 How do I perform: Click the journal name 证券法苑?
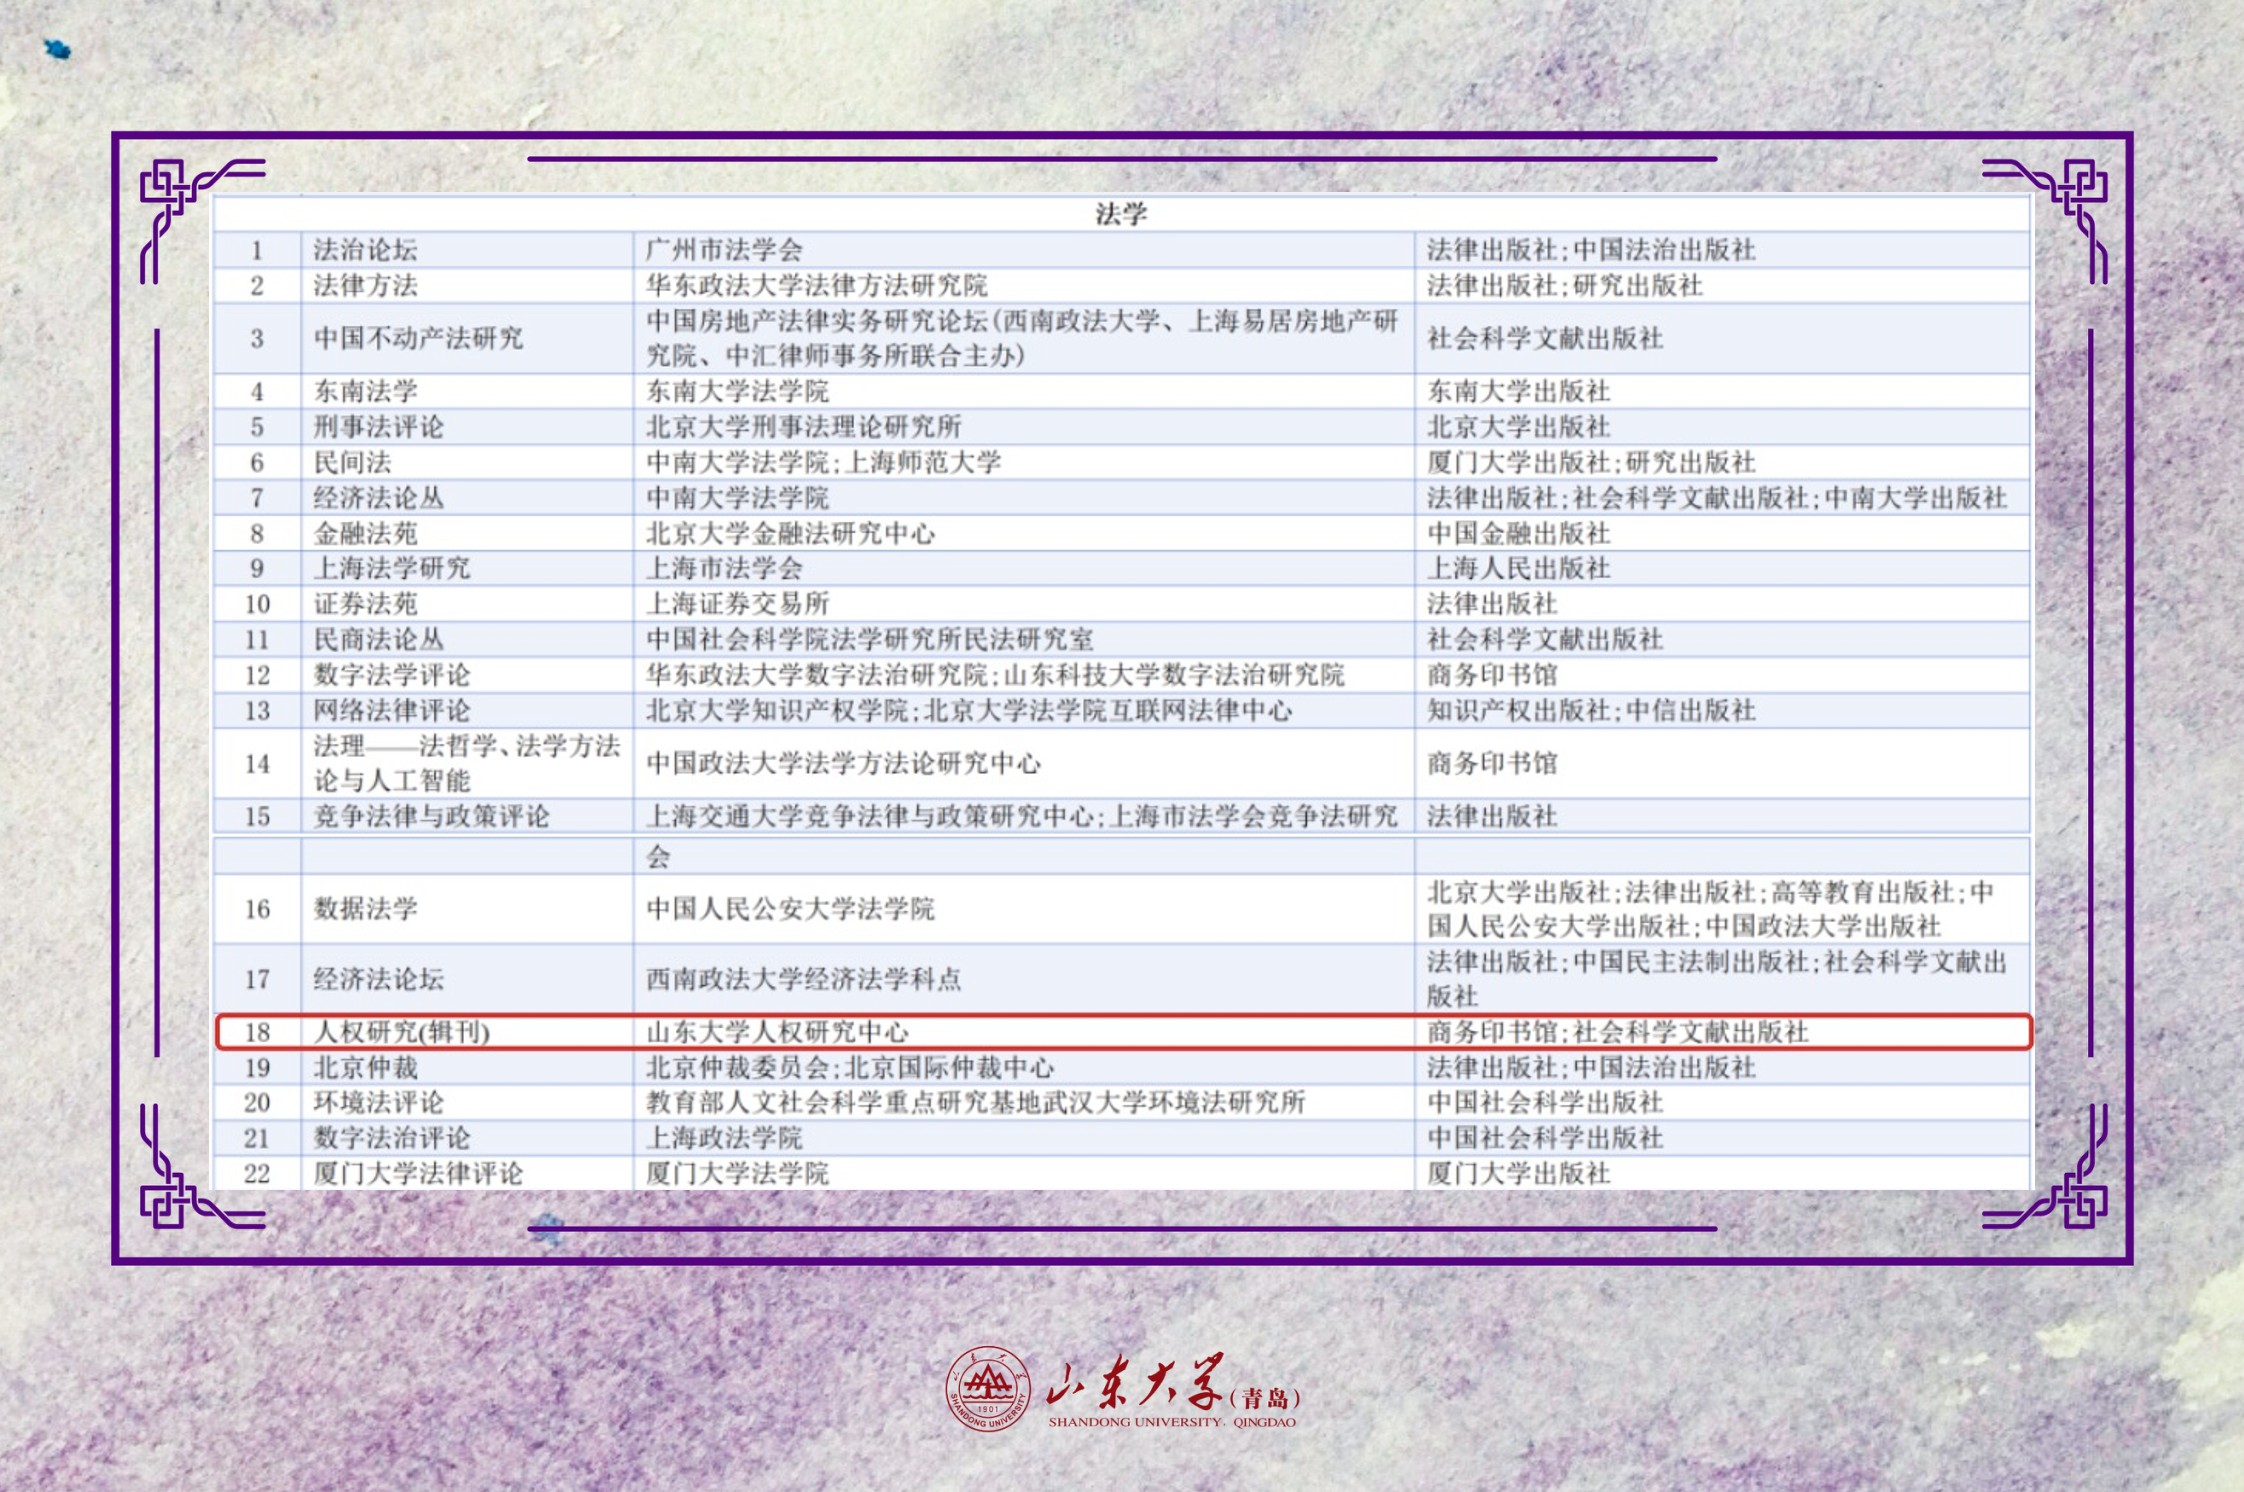pyautogui.click(x=365, y=604)
